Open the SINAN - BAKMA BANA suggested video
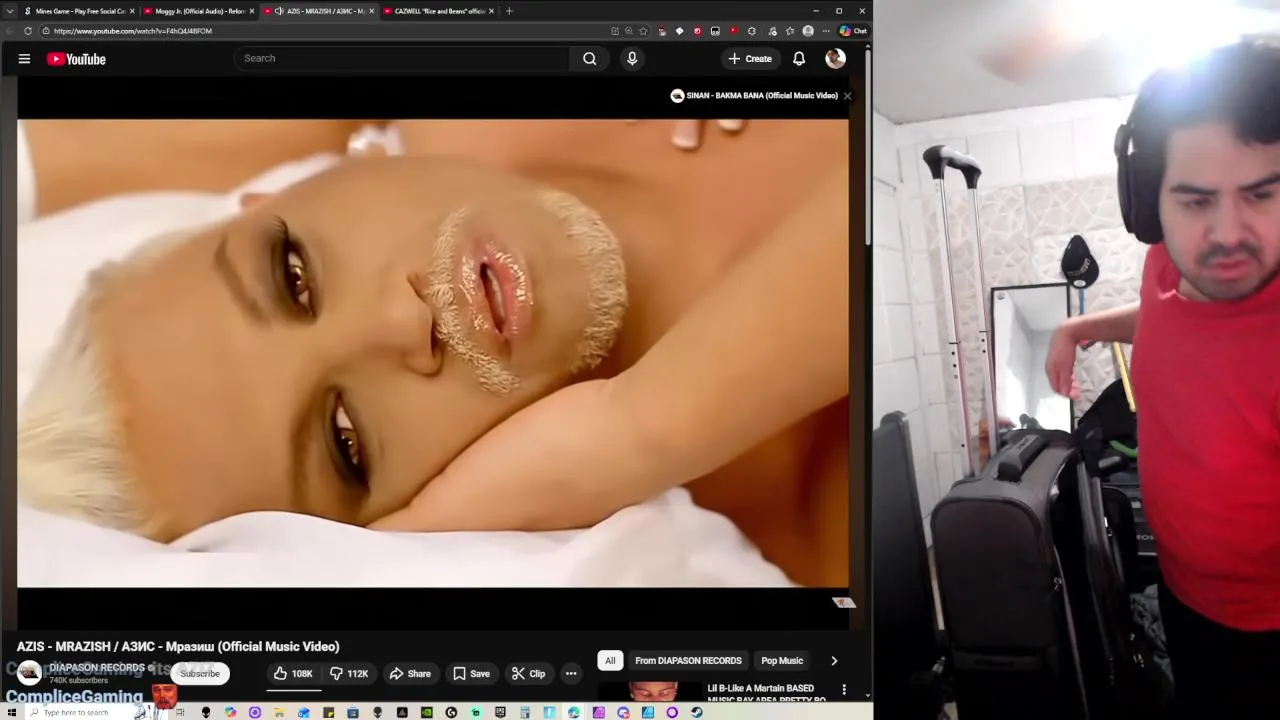The height and width of the screenshot is (720, 1280). pyautogui.click(x=754, y=96)
